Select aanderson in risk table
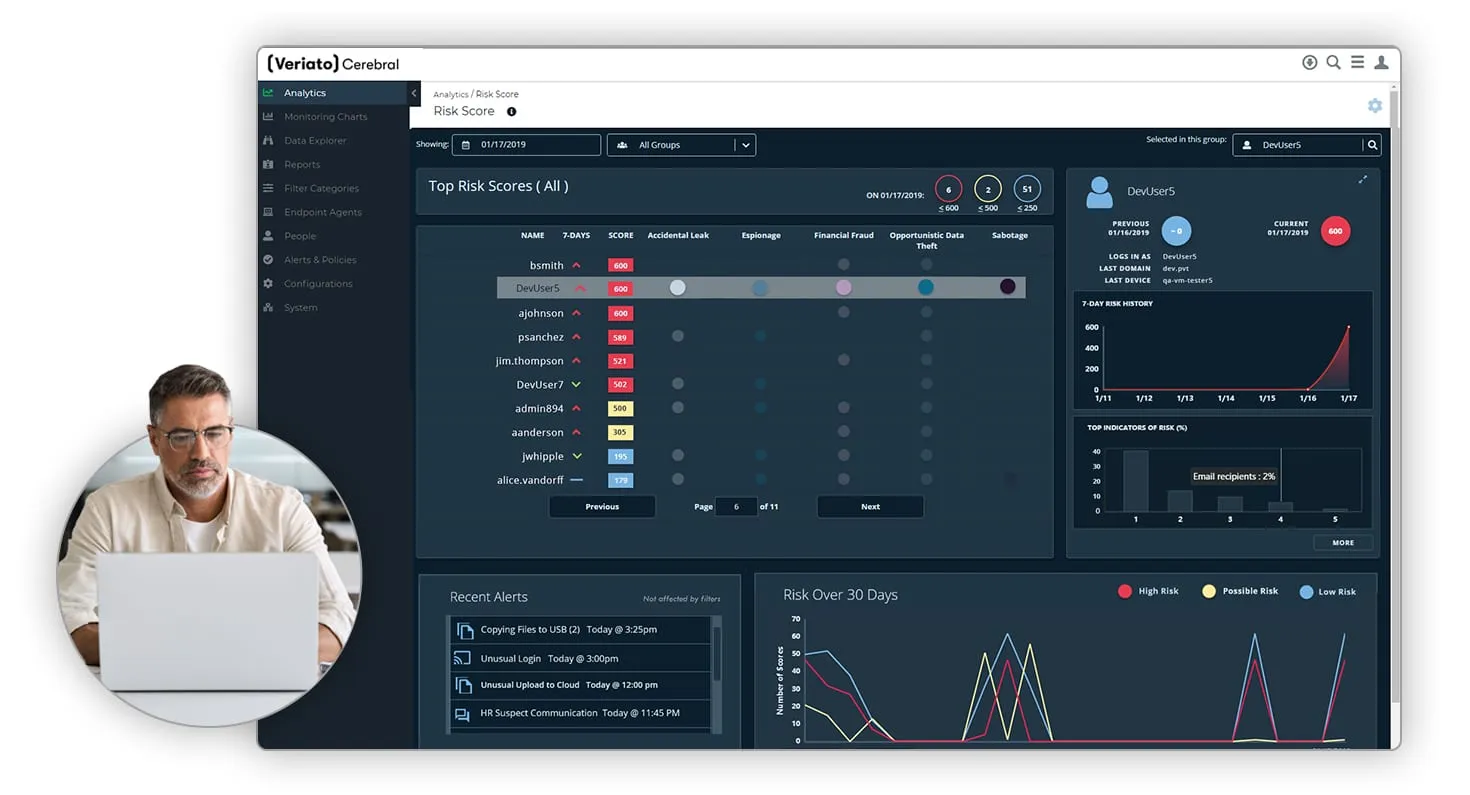The height and width of the screenshot is (795, 1470). 538,433
